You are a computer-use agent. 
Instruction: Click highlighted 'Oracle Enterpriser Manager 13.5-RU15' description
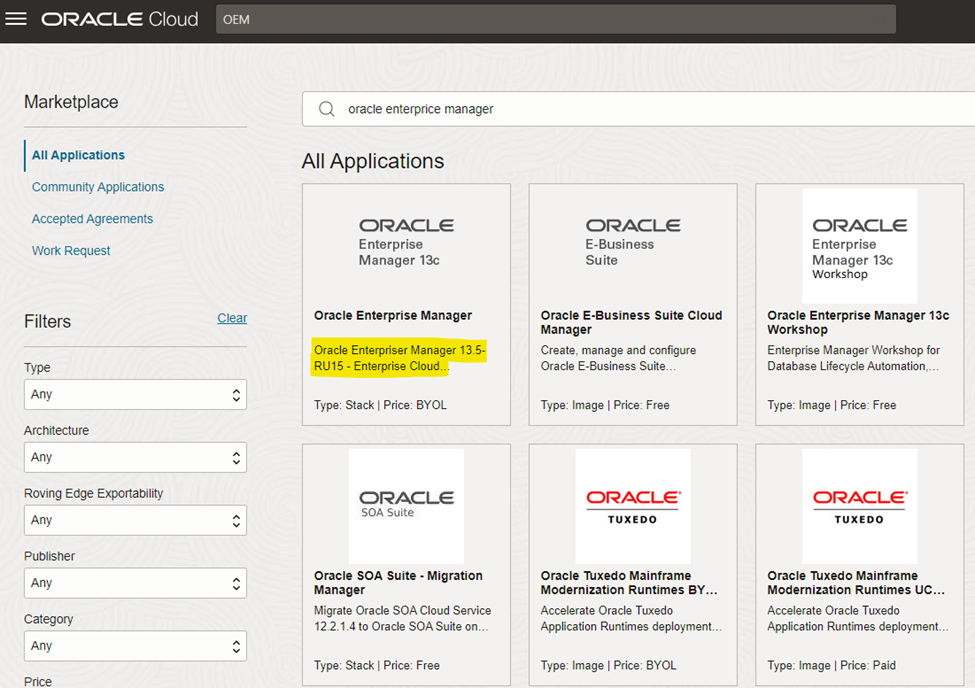pyautogui.click(x=399, y=358)
